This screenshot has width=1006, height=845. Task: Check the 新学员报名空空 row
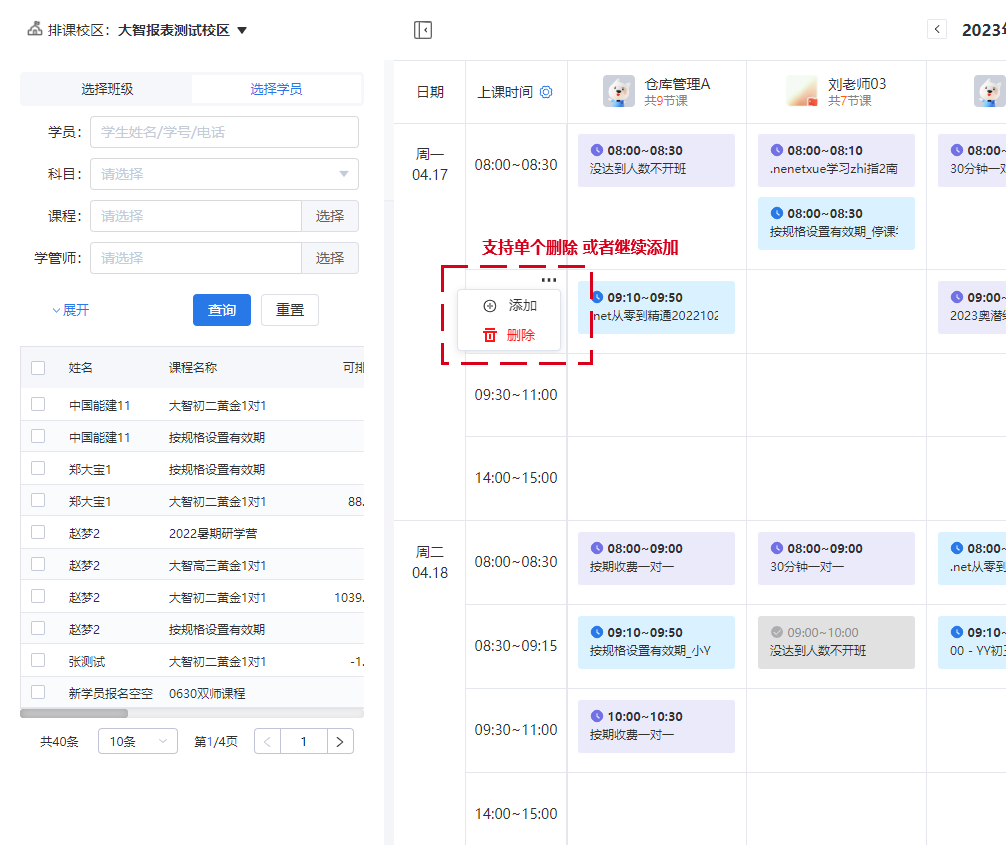coord(38,692)
